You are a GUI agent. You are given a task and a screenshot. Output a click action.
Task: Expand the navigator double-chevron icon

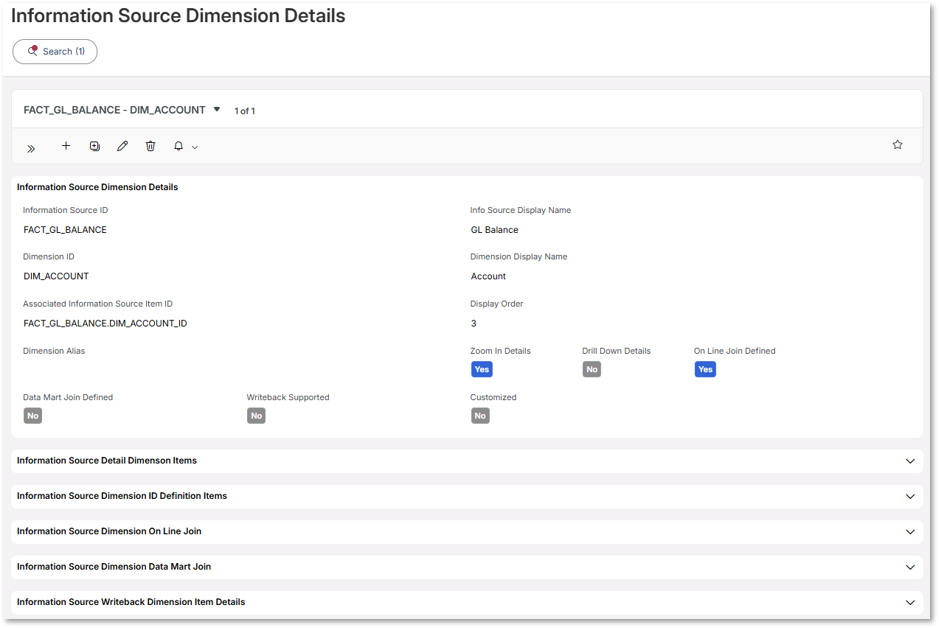31,148
